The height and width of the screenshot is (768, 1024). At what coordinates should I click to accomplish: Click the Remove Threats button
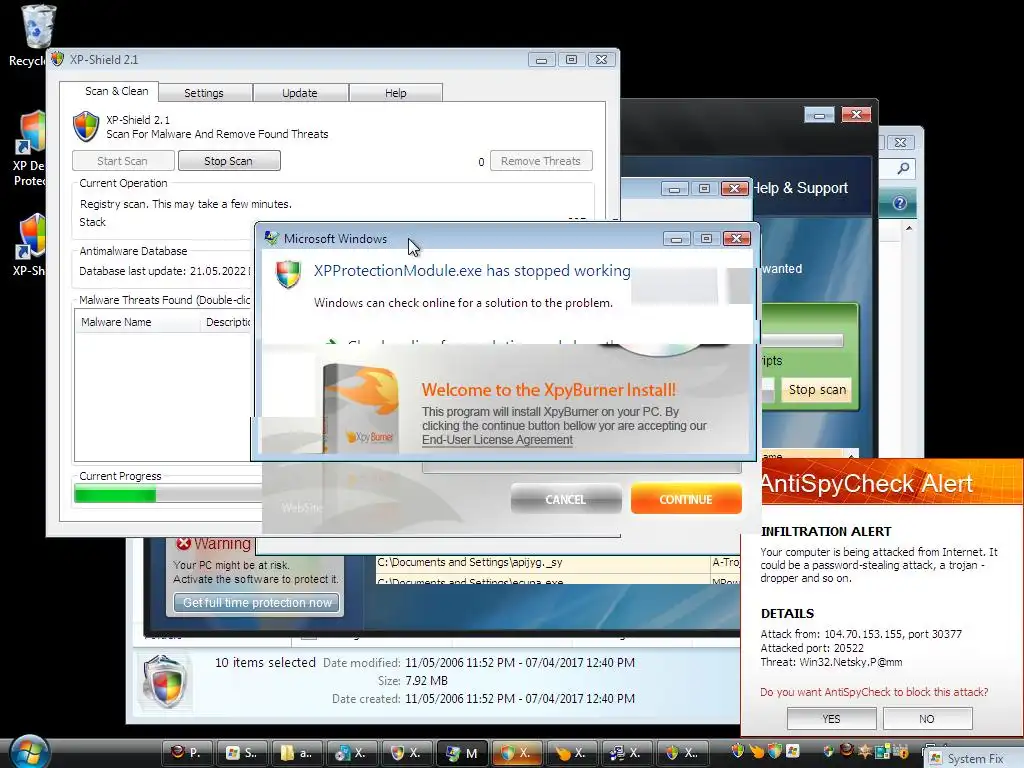tap(541, 161)
